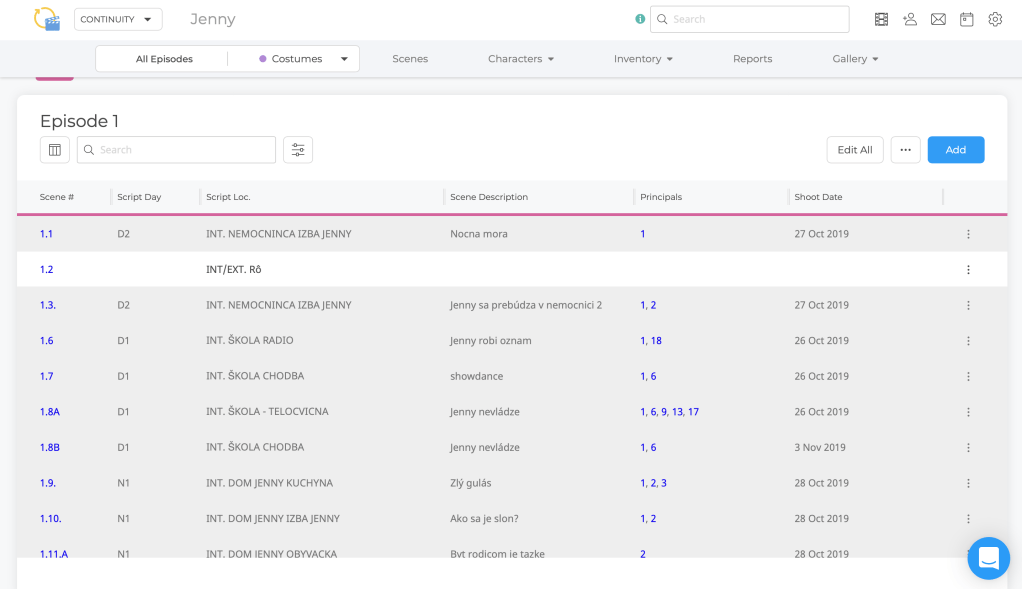This screenshot has height=589, width=1022.
Task: Expand the Characters menu
Action: (520, 59)
